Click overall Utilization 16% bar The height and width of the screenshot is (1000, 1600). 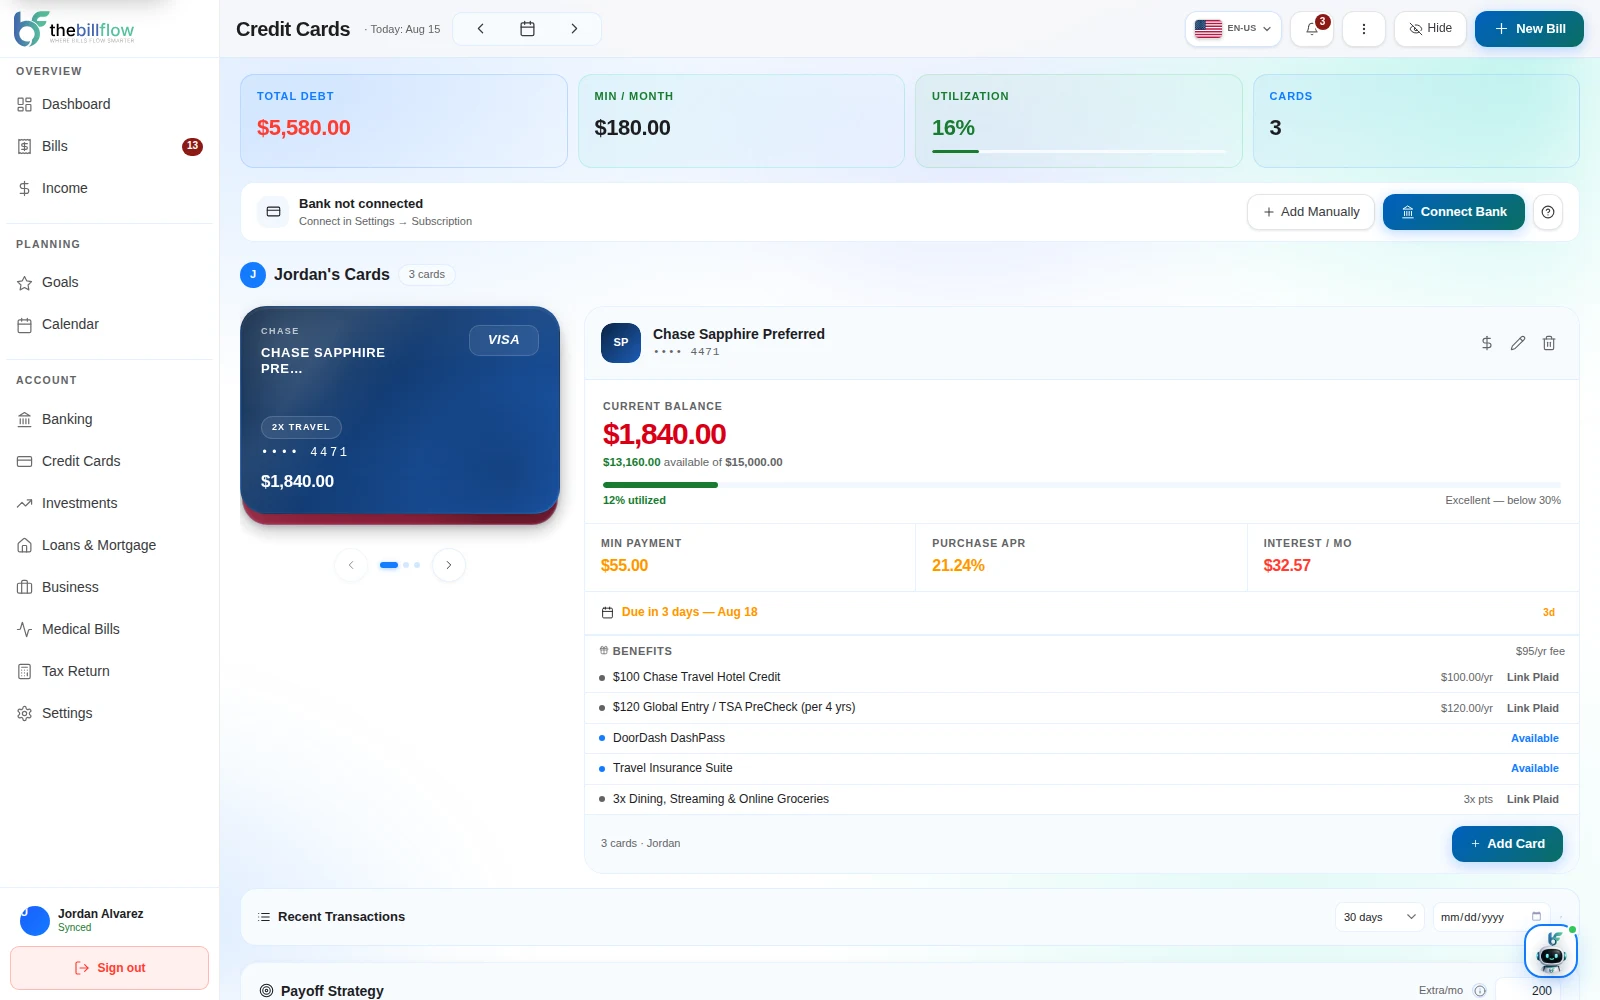tap(1078, 151)
